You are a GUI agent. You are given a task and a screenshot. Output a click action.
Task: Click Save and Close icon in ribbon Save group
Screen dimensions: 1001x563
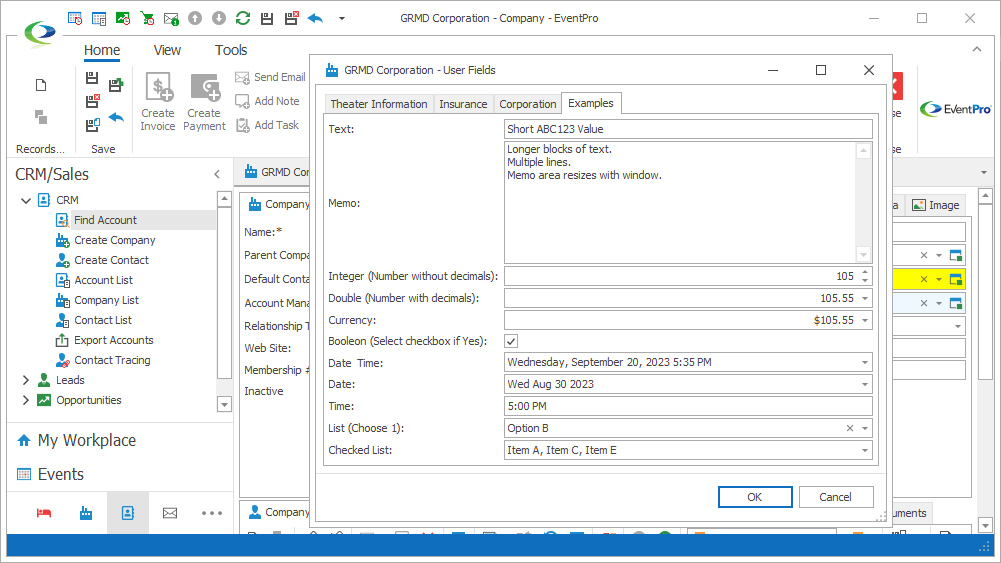(92, 101)
